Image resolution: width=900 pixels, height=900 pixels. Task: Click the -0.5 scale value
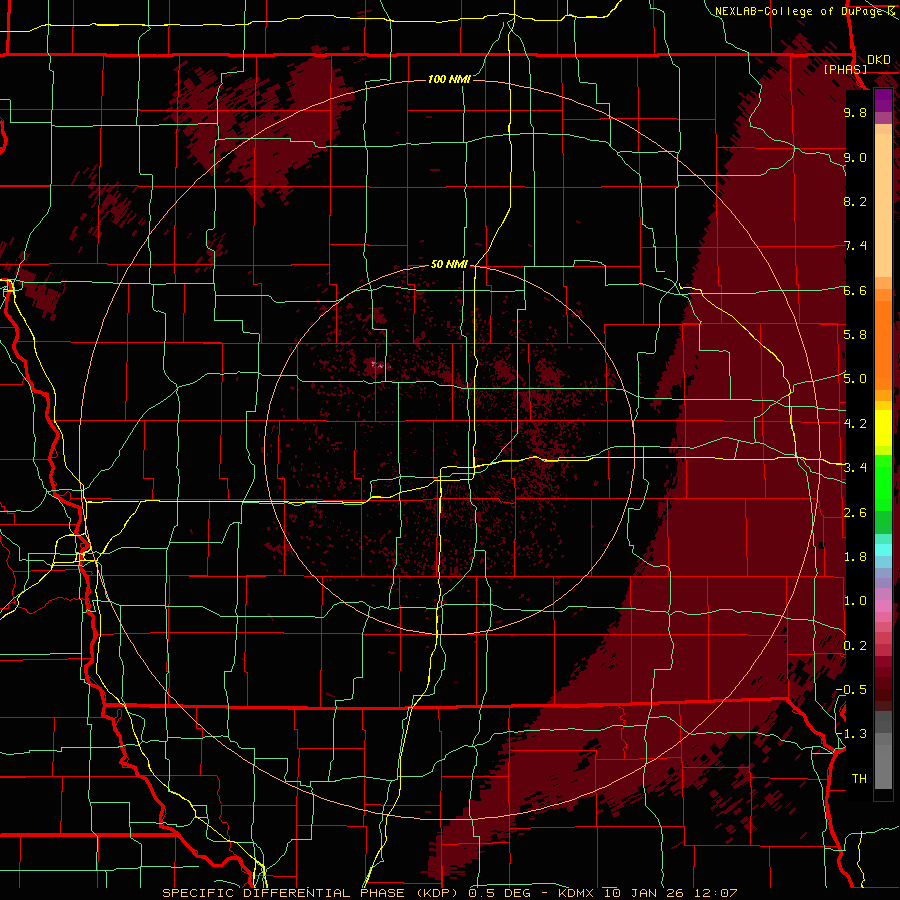851,689
